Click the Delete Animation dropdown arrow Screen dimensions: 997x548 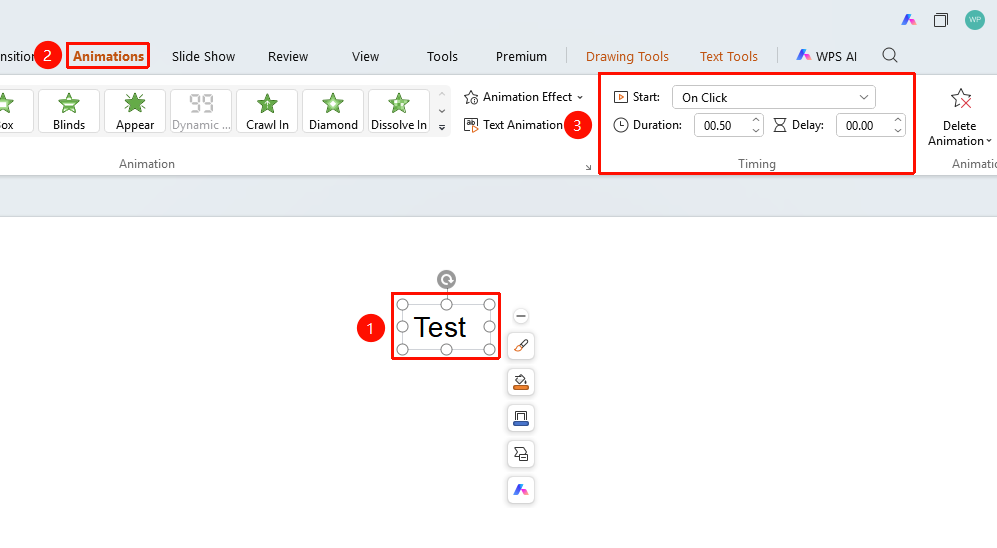989,141
